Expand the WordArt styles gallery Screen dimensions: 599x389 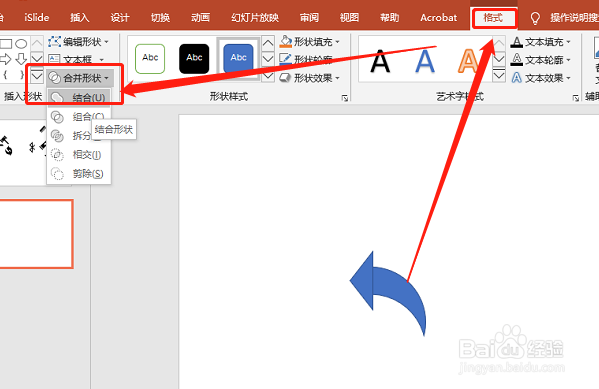point(499,75)
